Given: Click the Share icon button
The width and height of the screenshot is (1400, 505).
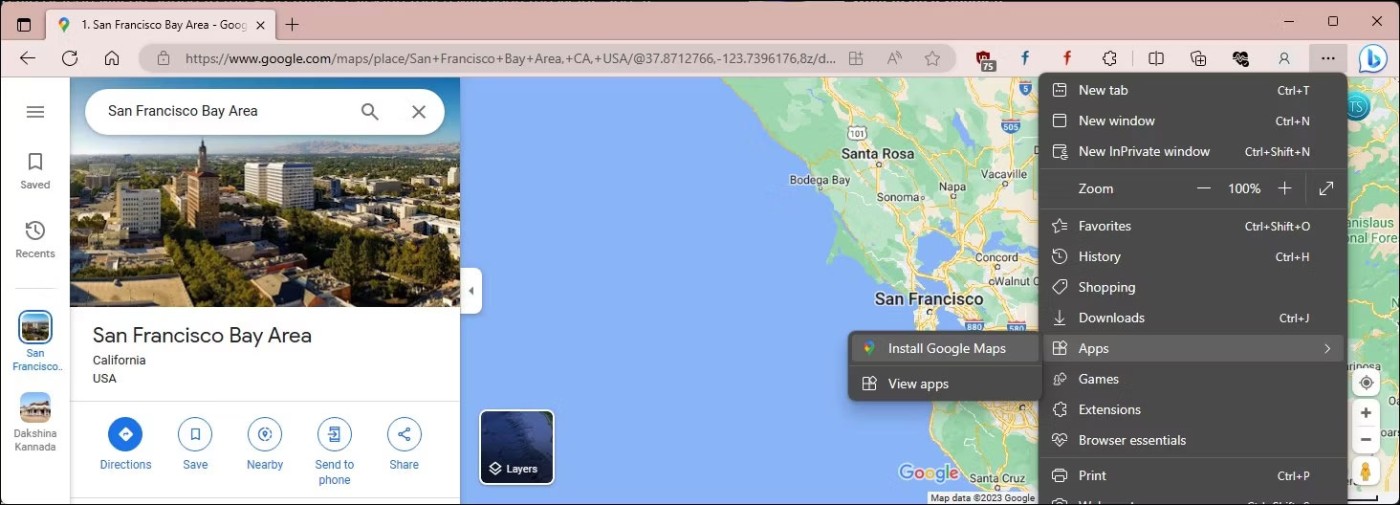Looking at the screenshot, I should click(404, 434).
